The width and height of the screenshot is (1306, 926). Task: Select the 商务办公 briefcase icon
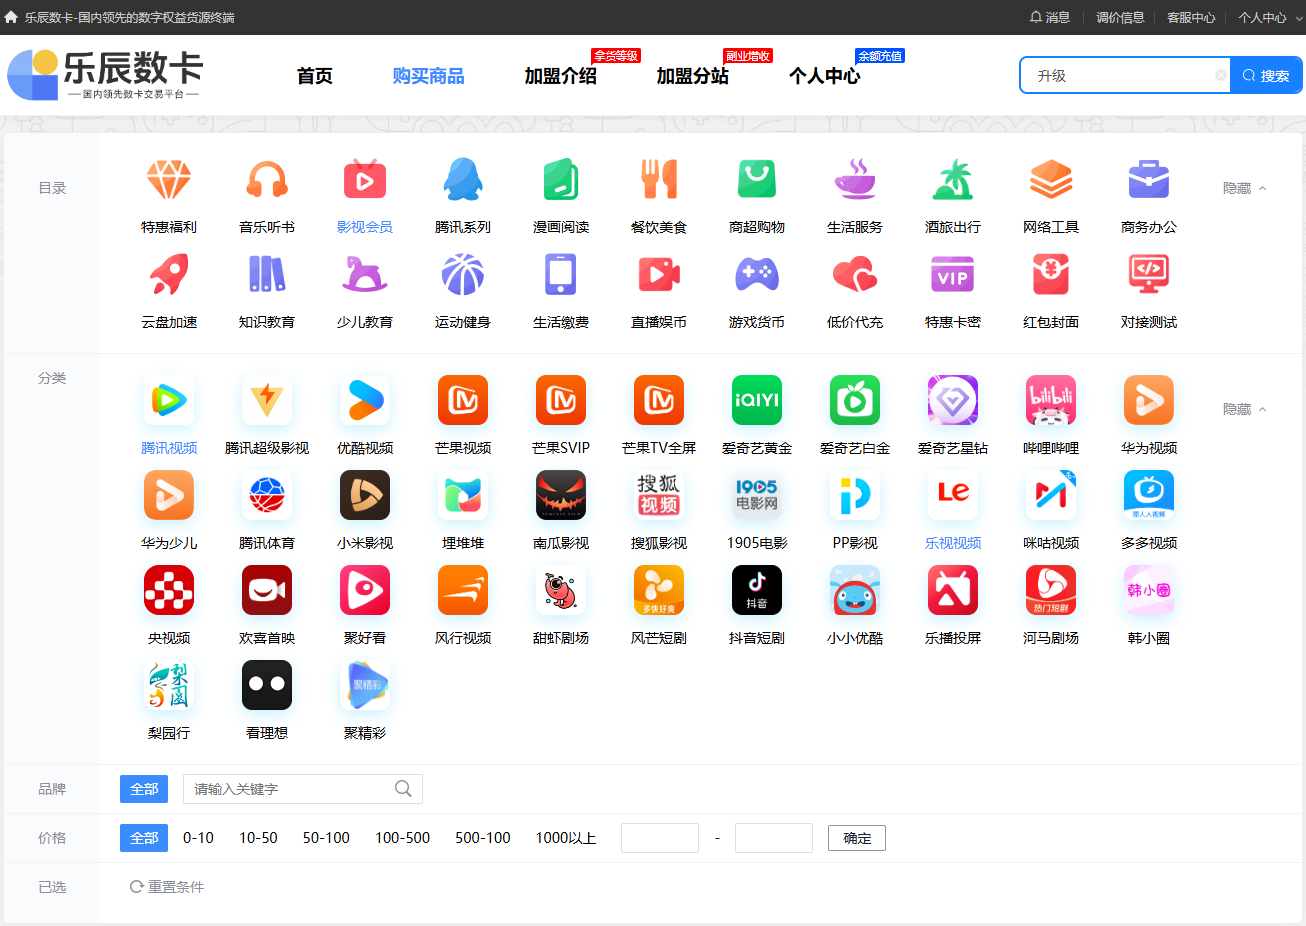pyautogui.click(x=1149, y=180)
